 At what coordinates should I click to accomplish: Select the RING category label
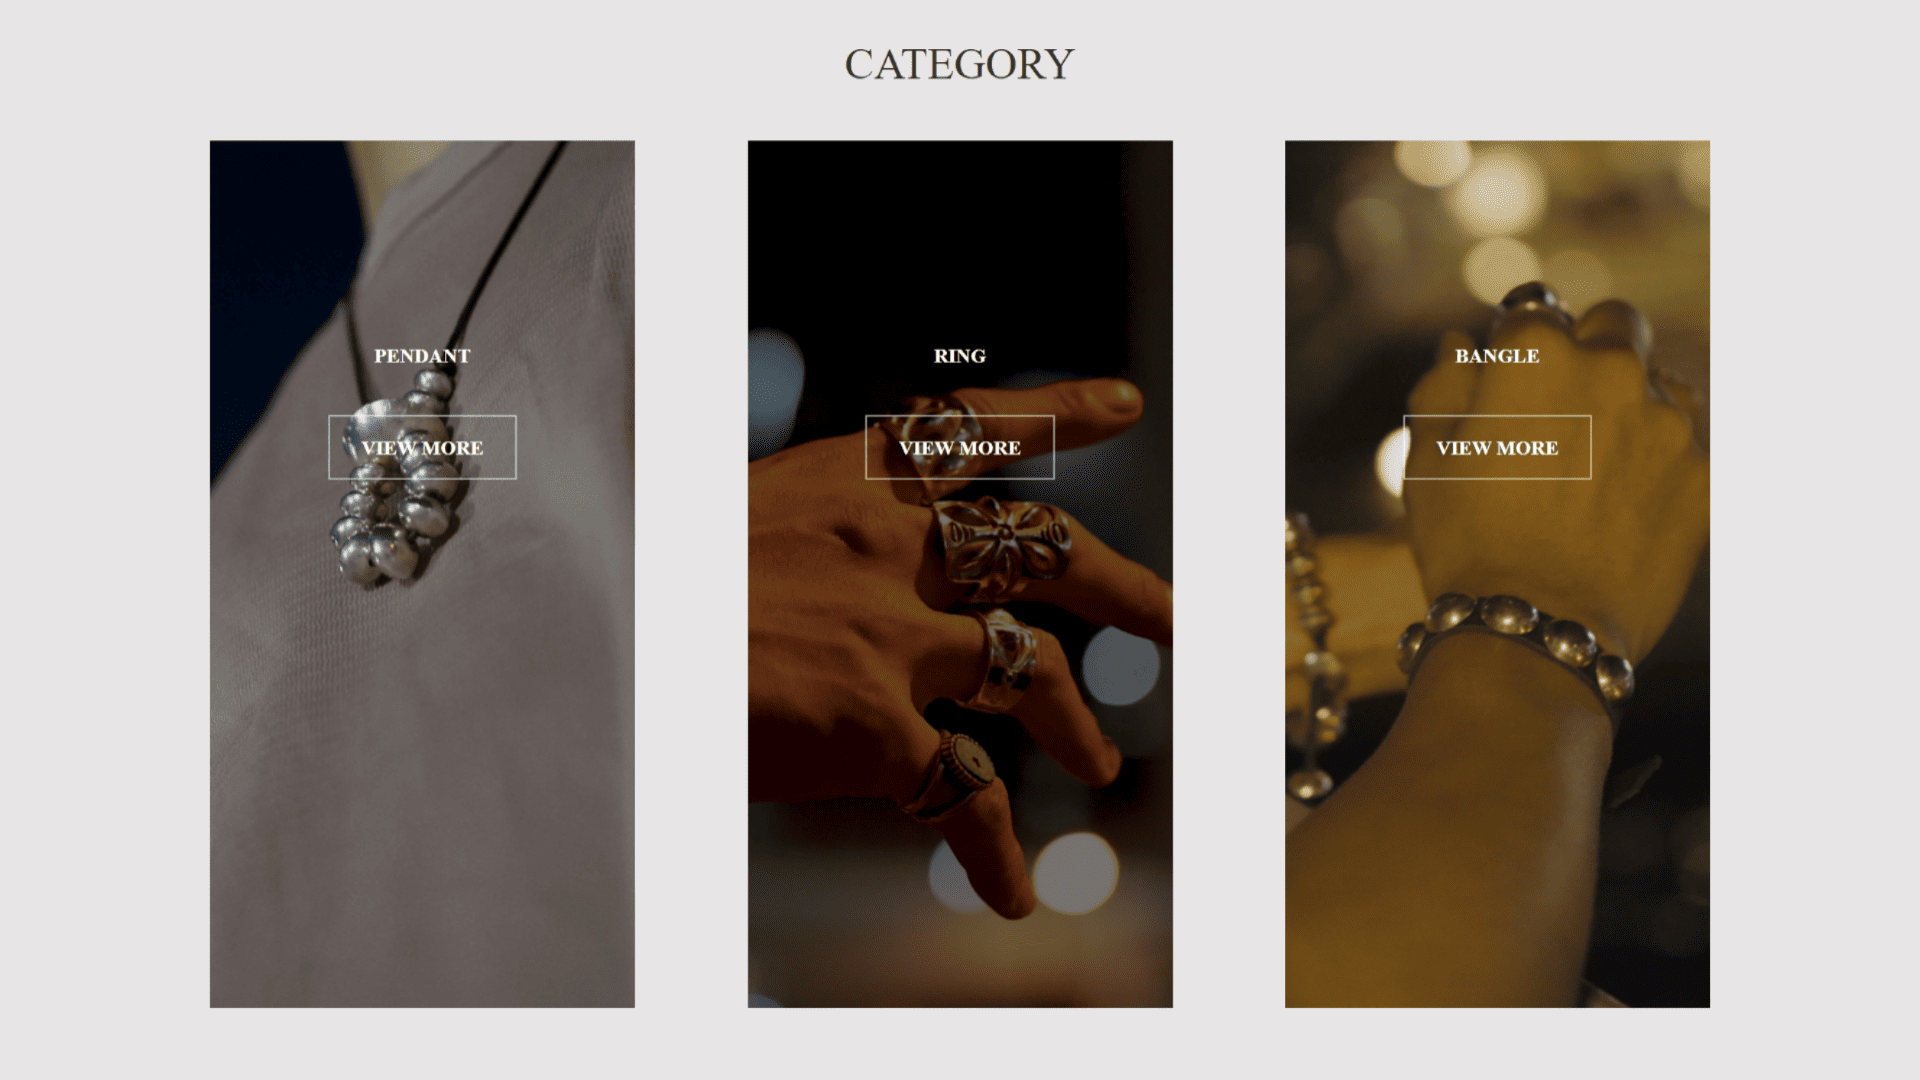click(x=959, y=356)
